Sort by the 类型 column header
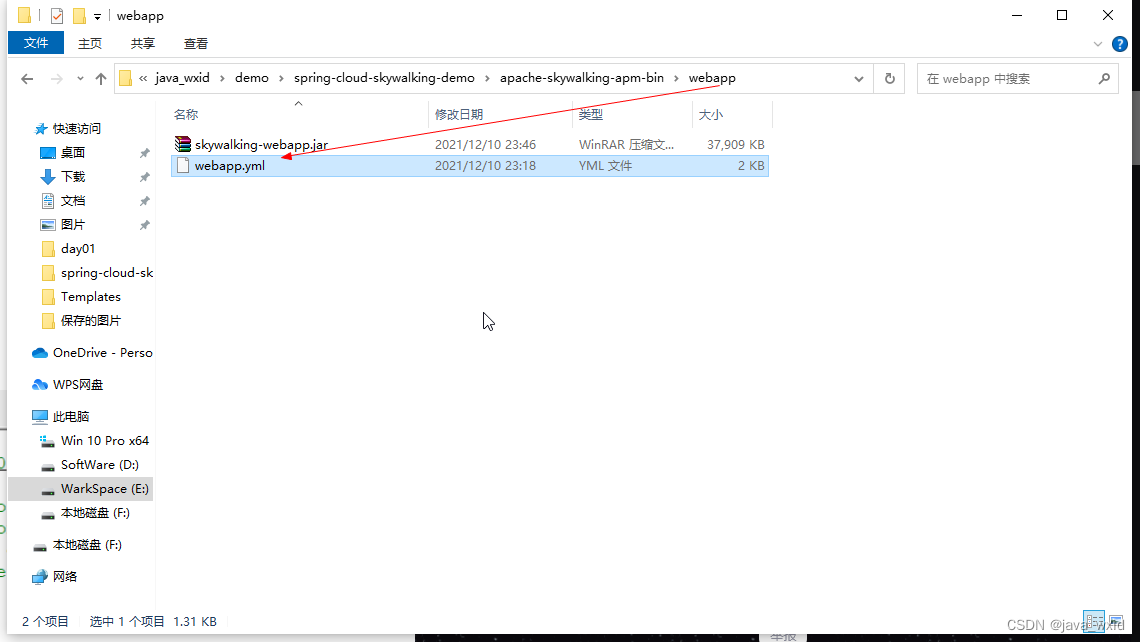 (x=590, y=114)
